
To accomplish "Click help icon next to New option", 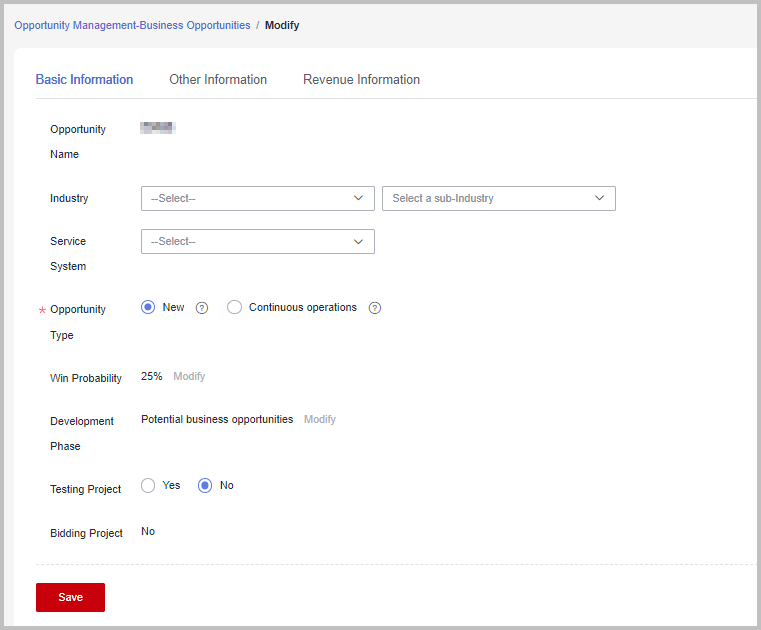I will [202, 308].
